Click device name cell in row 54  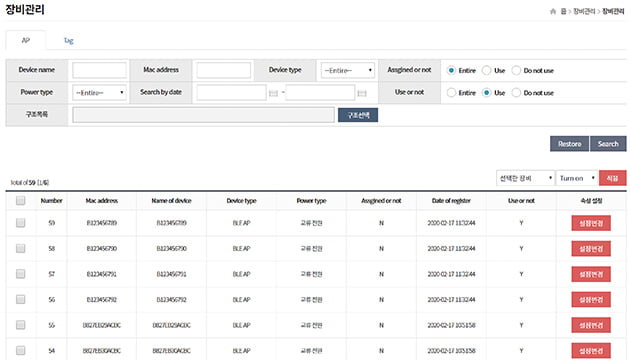point(172,351)
